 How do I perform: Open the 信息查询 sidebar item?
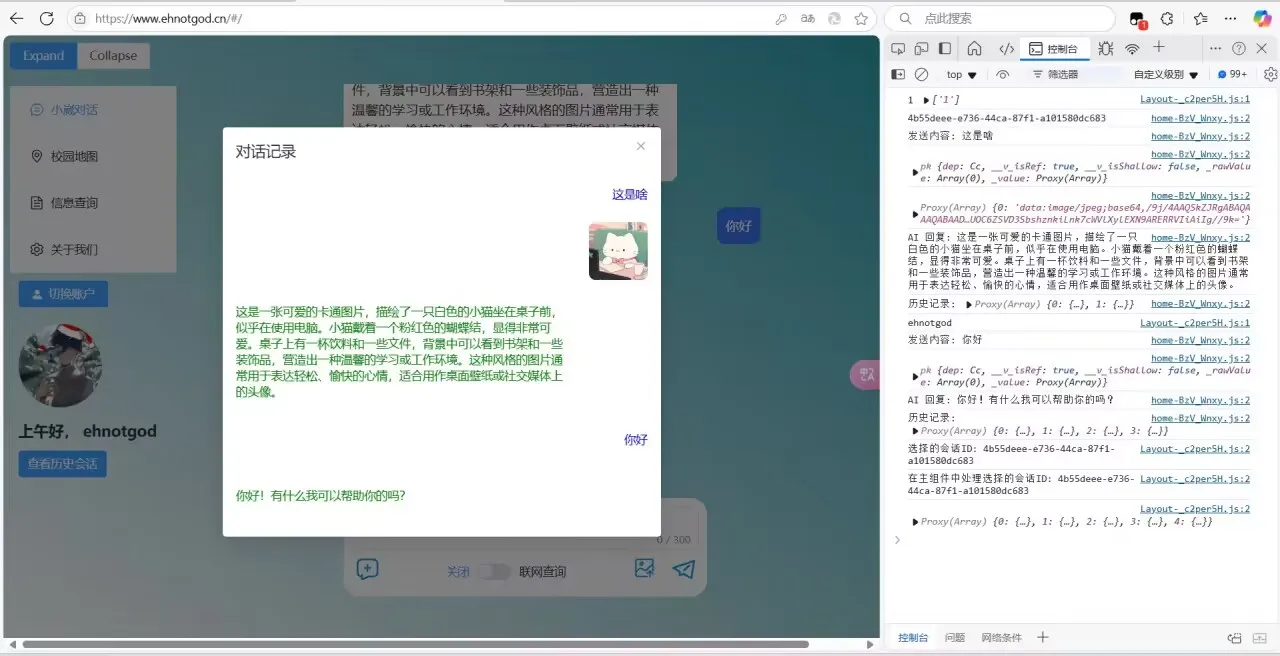[93, 203]
